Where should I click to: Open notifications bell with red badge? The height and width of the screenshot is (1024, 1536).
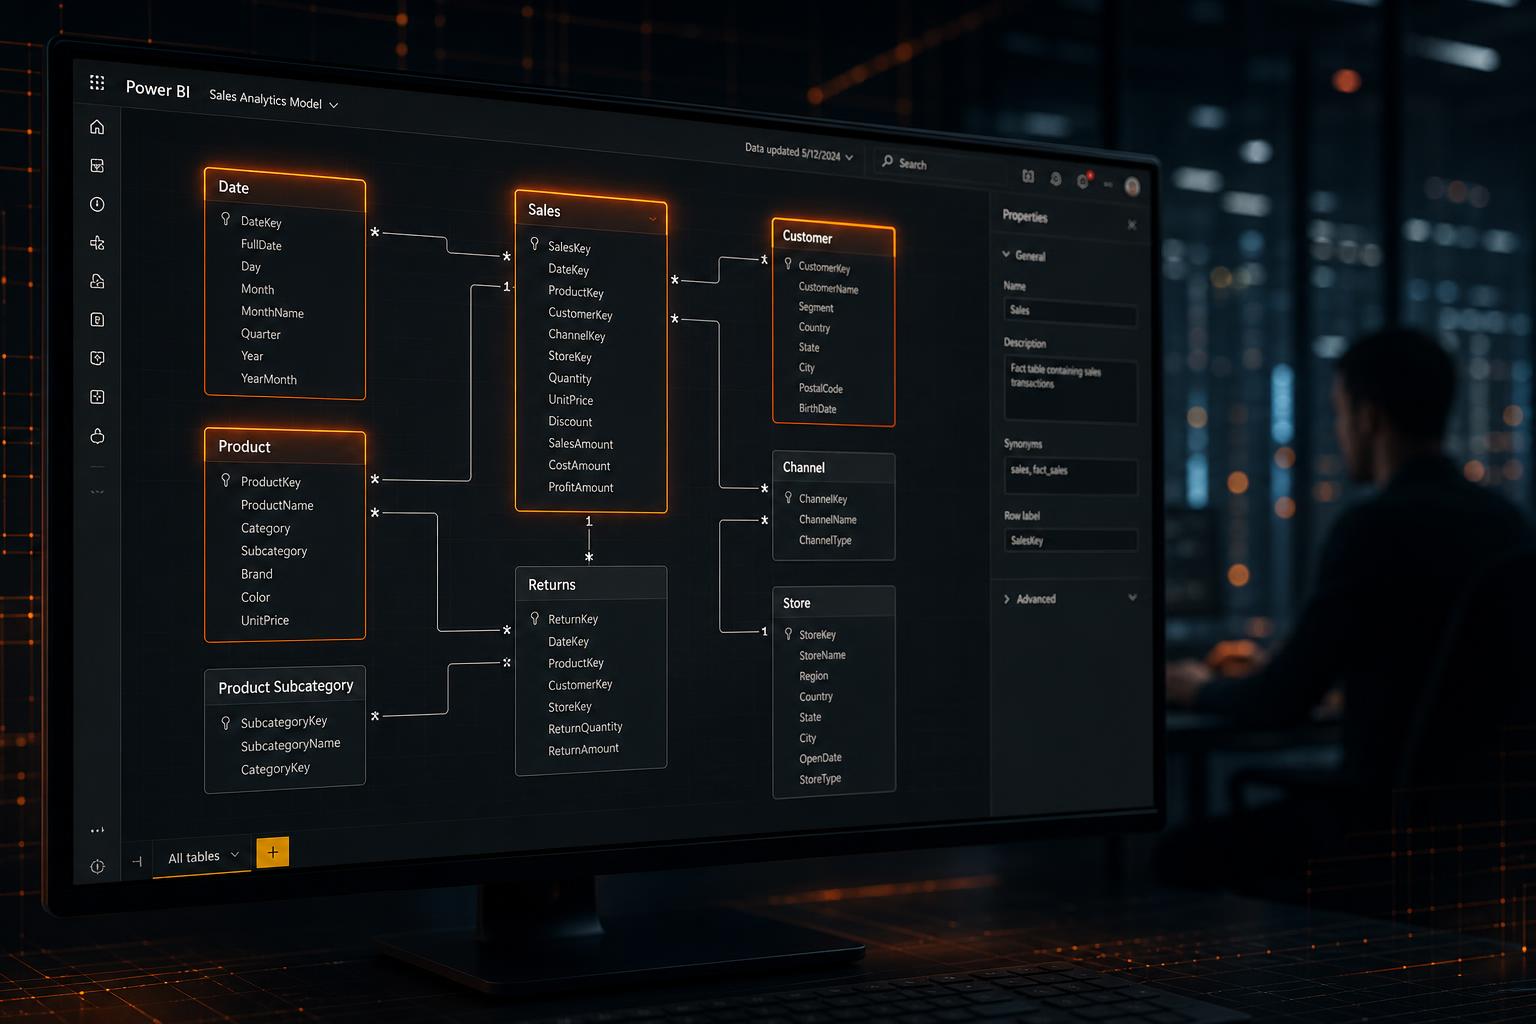click(x=1083, y=180)
